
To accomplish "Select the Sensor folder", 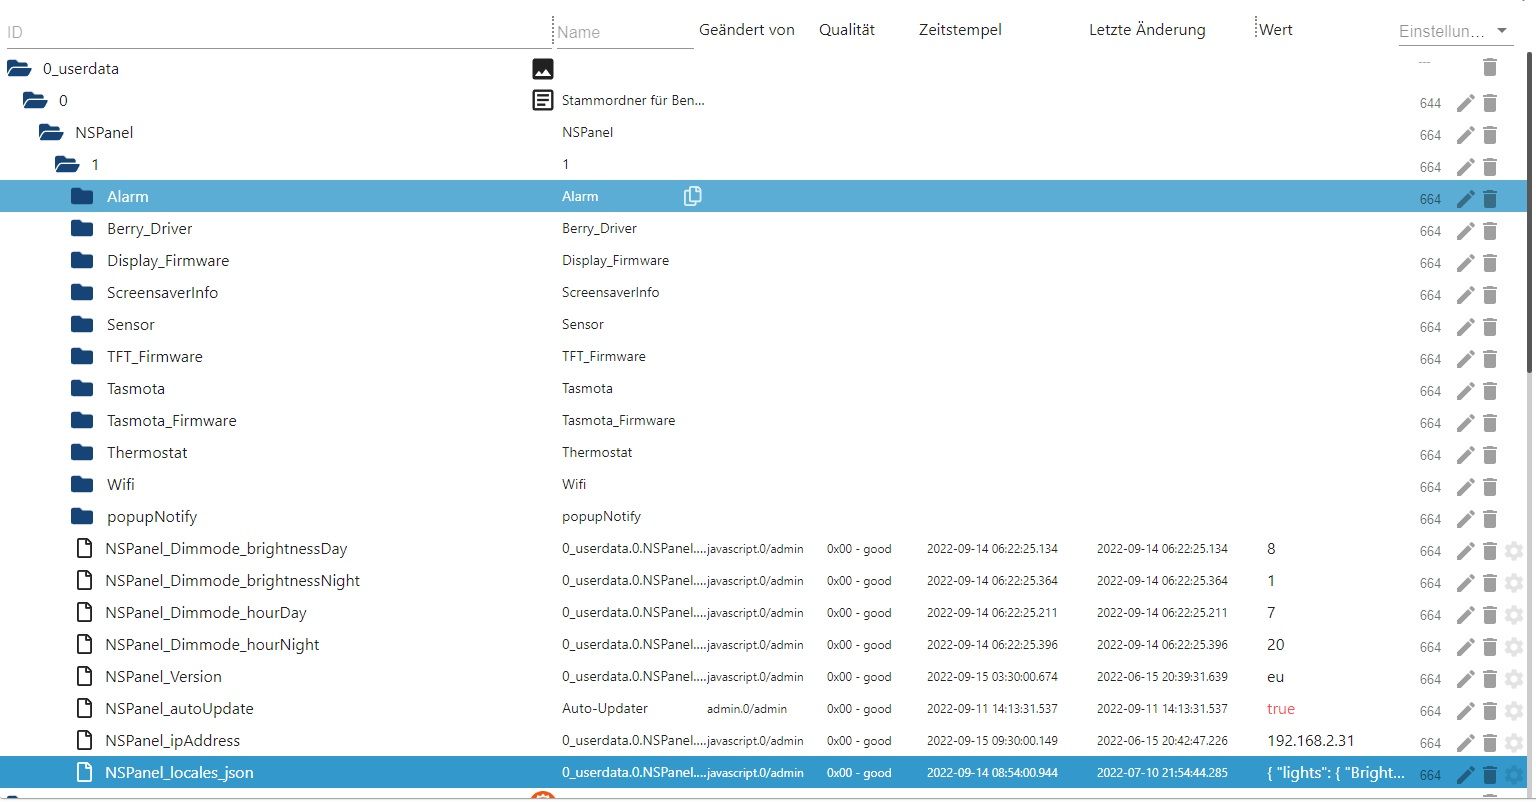I will click(131, 325).
